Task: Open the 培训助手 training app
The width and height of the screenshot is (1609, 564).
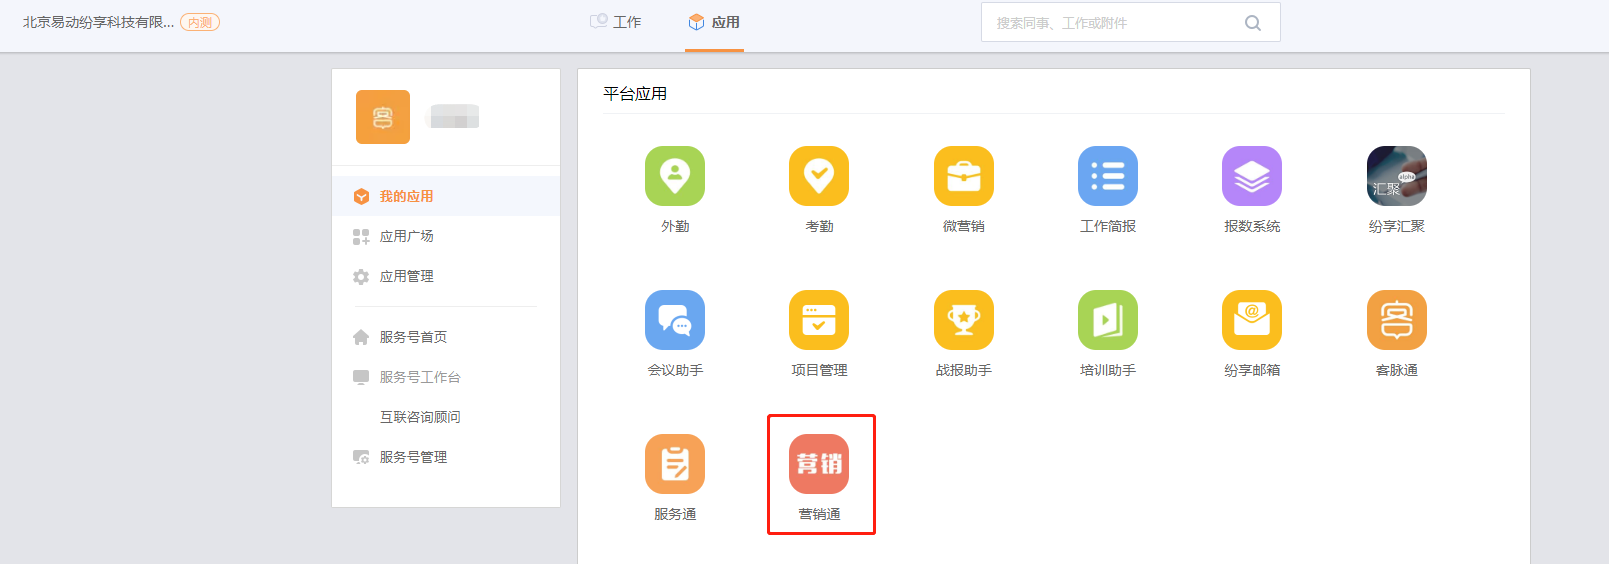Action: (x=1107, y=320)
